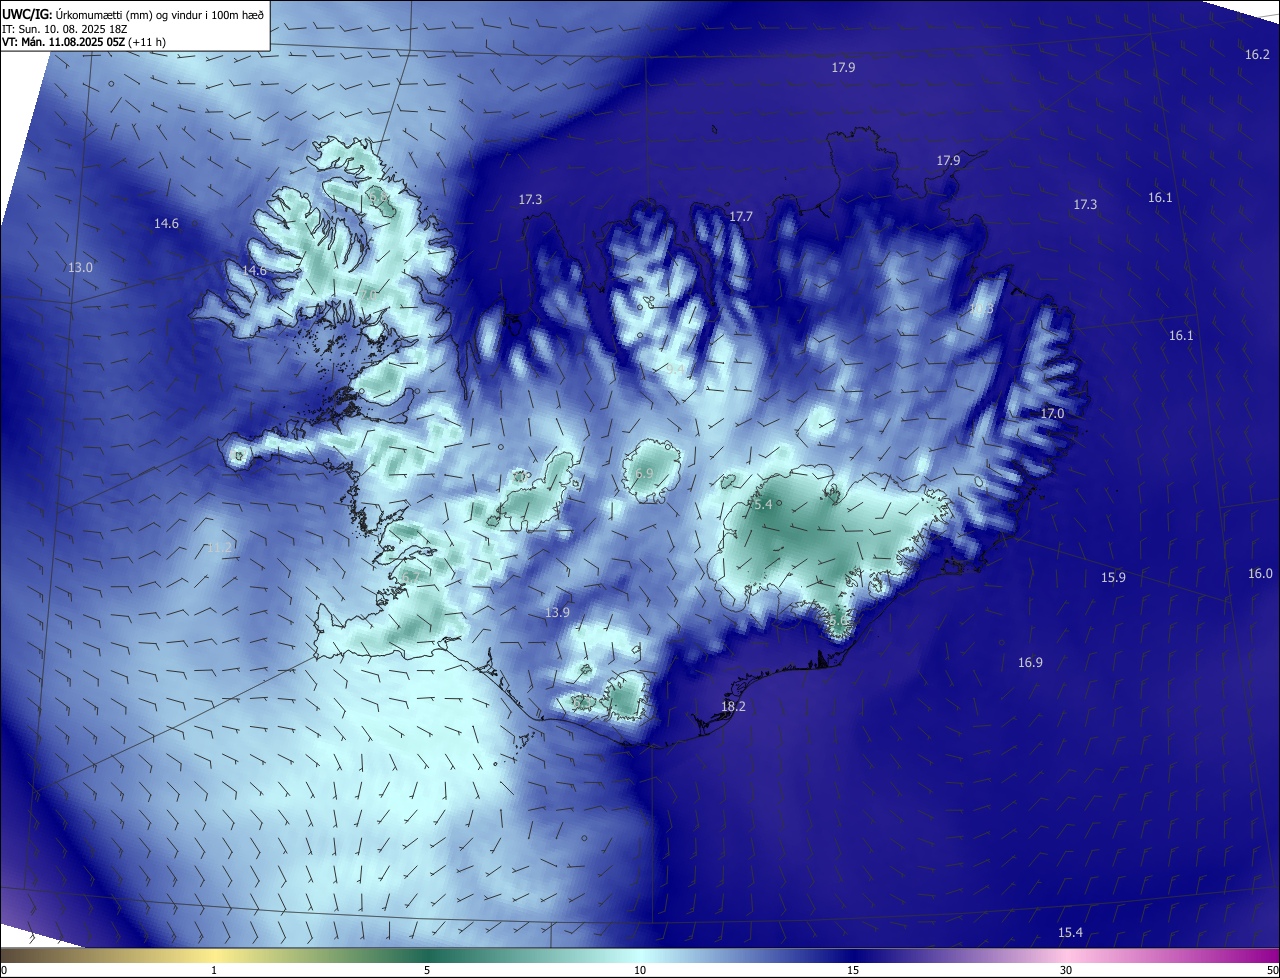This screenshot has width=1280, height=978.
Task: Click the 17.7 value off the north coast
Action: [x=741, y=217]
